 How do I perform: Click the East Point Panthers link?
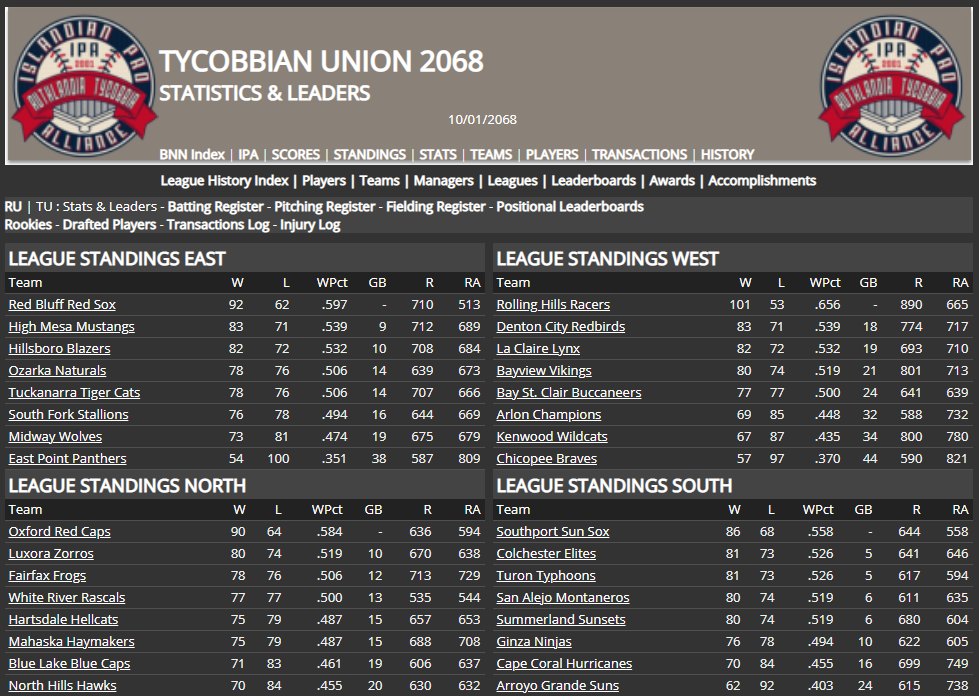pyautogui.click(x=67, y=459)
